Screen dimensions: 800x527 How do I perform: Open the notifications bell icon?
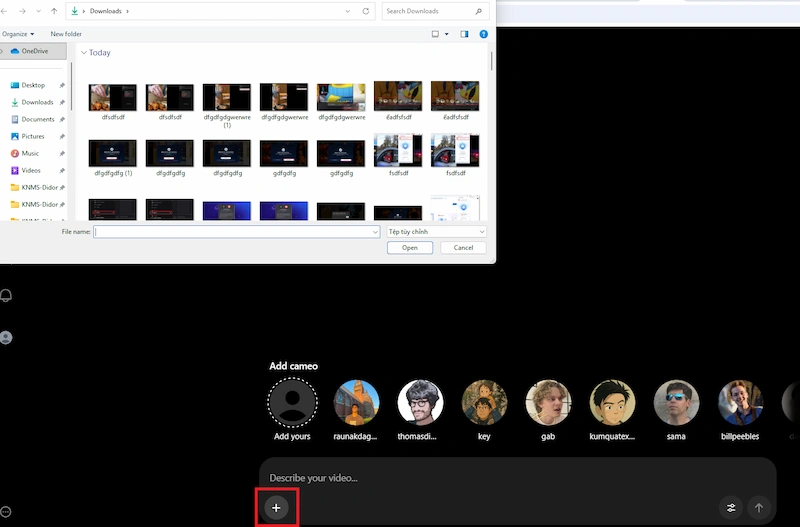6,295
